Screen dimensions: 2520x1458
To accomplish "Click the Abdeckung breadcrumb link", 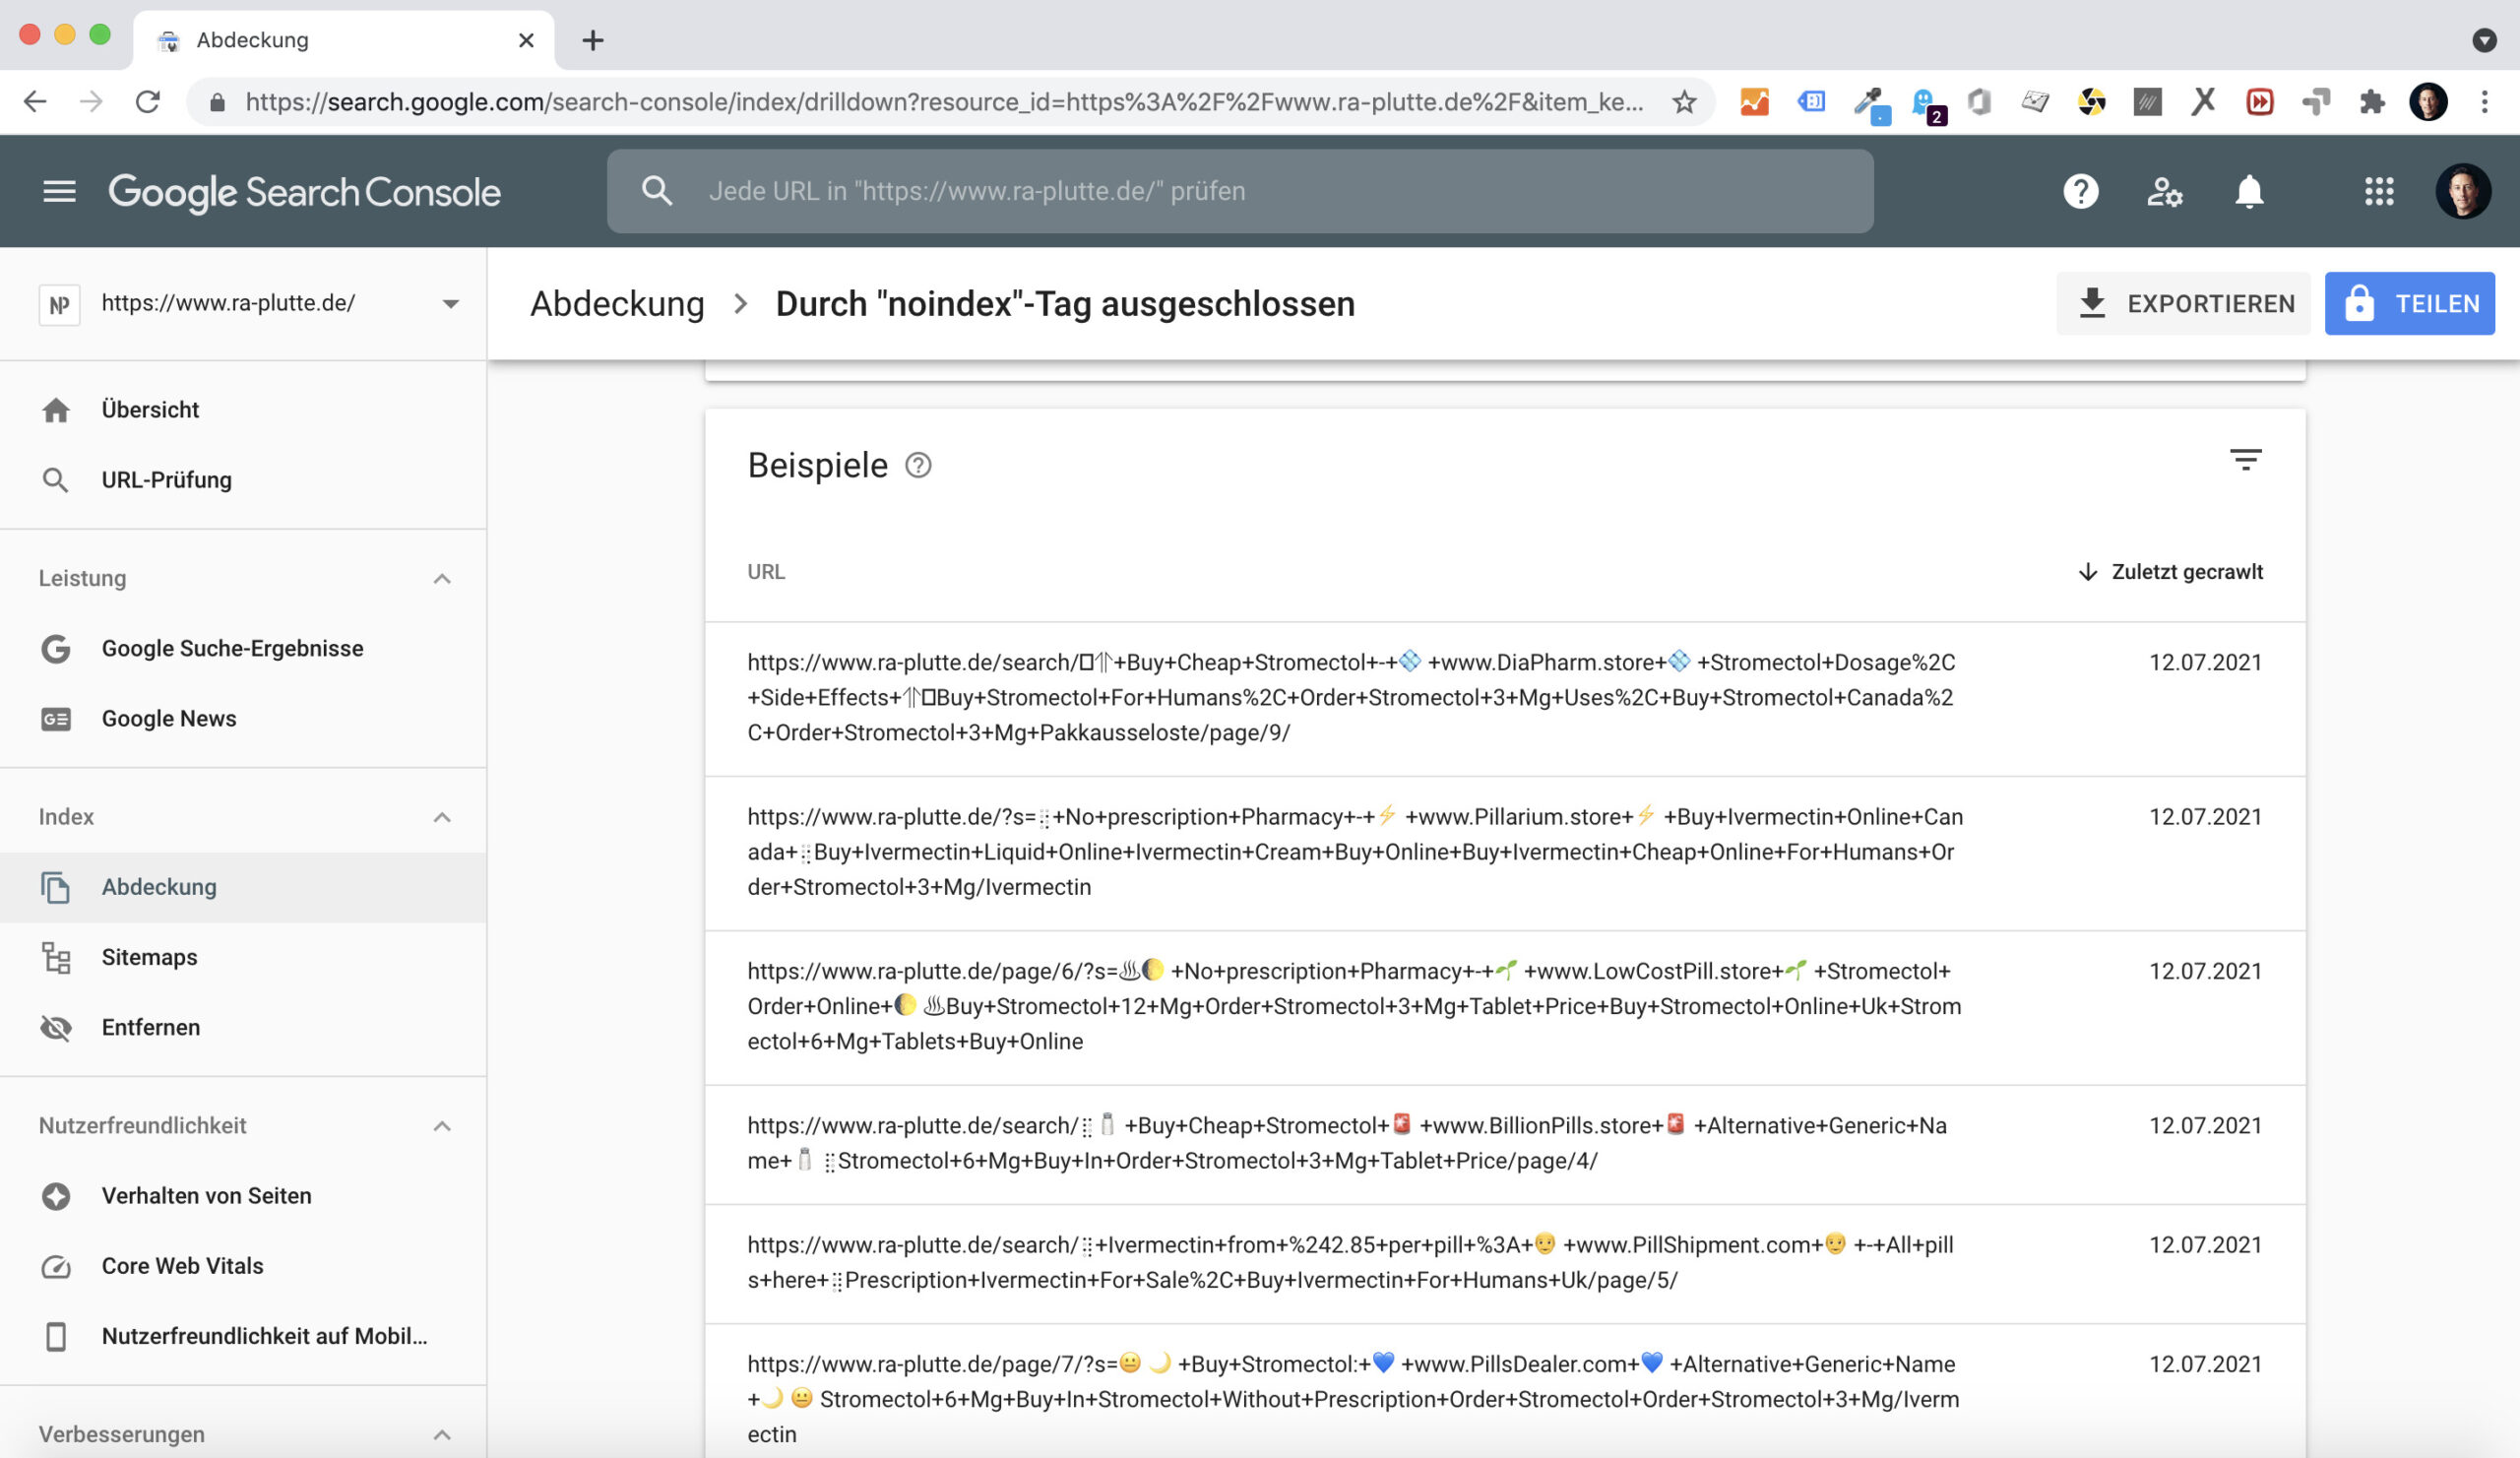I will (617, 304).
